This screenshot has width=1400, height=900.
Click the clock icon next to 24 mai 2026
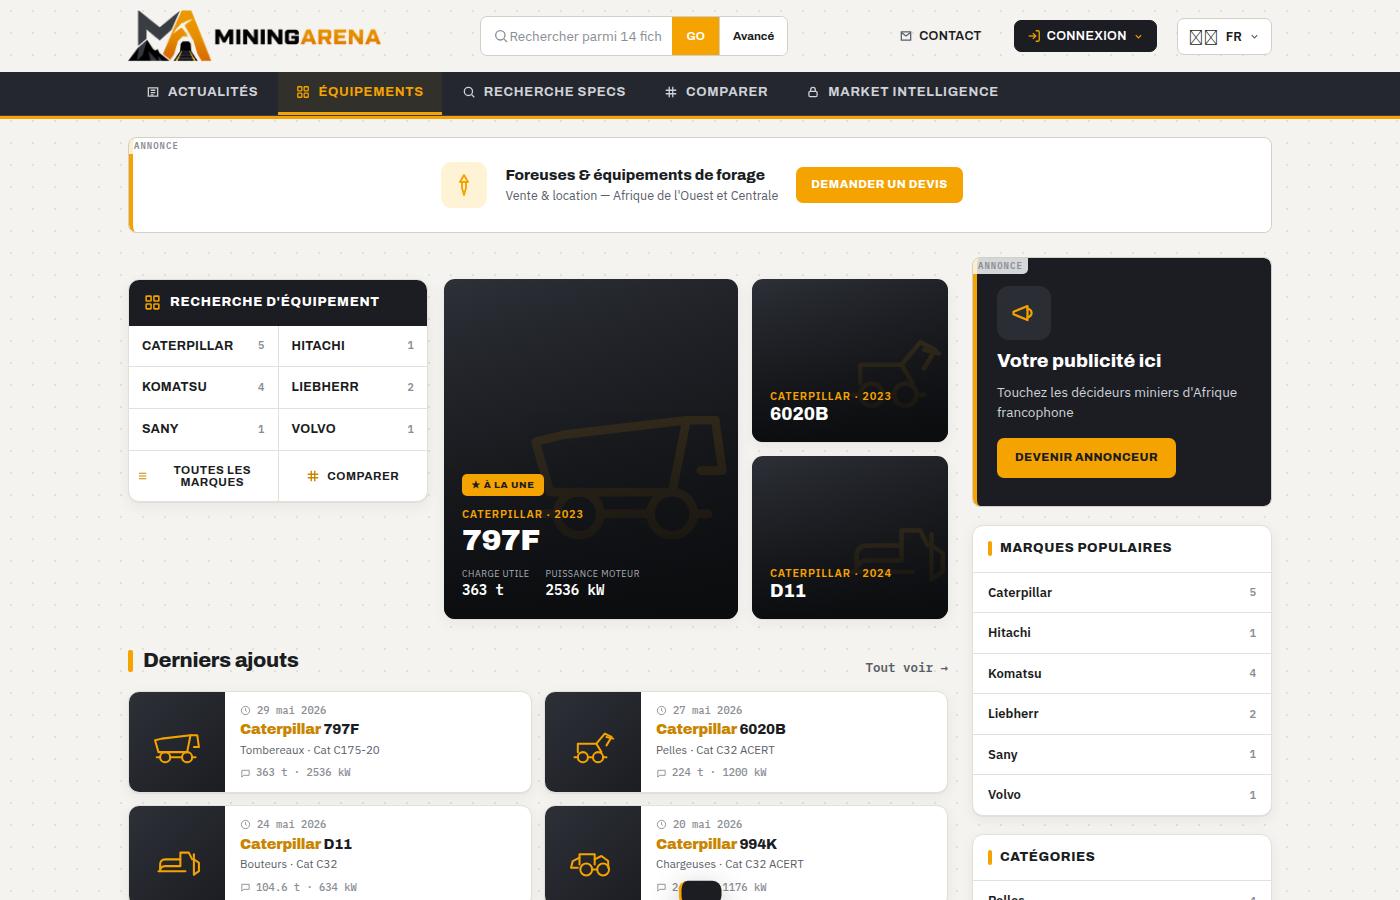(x=246, y=825)
